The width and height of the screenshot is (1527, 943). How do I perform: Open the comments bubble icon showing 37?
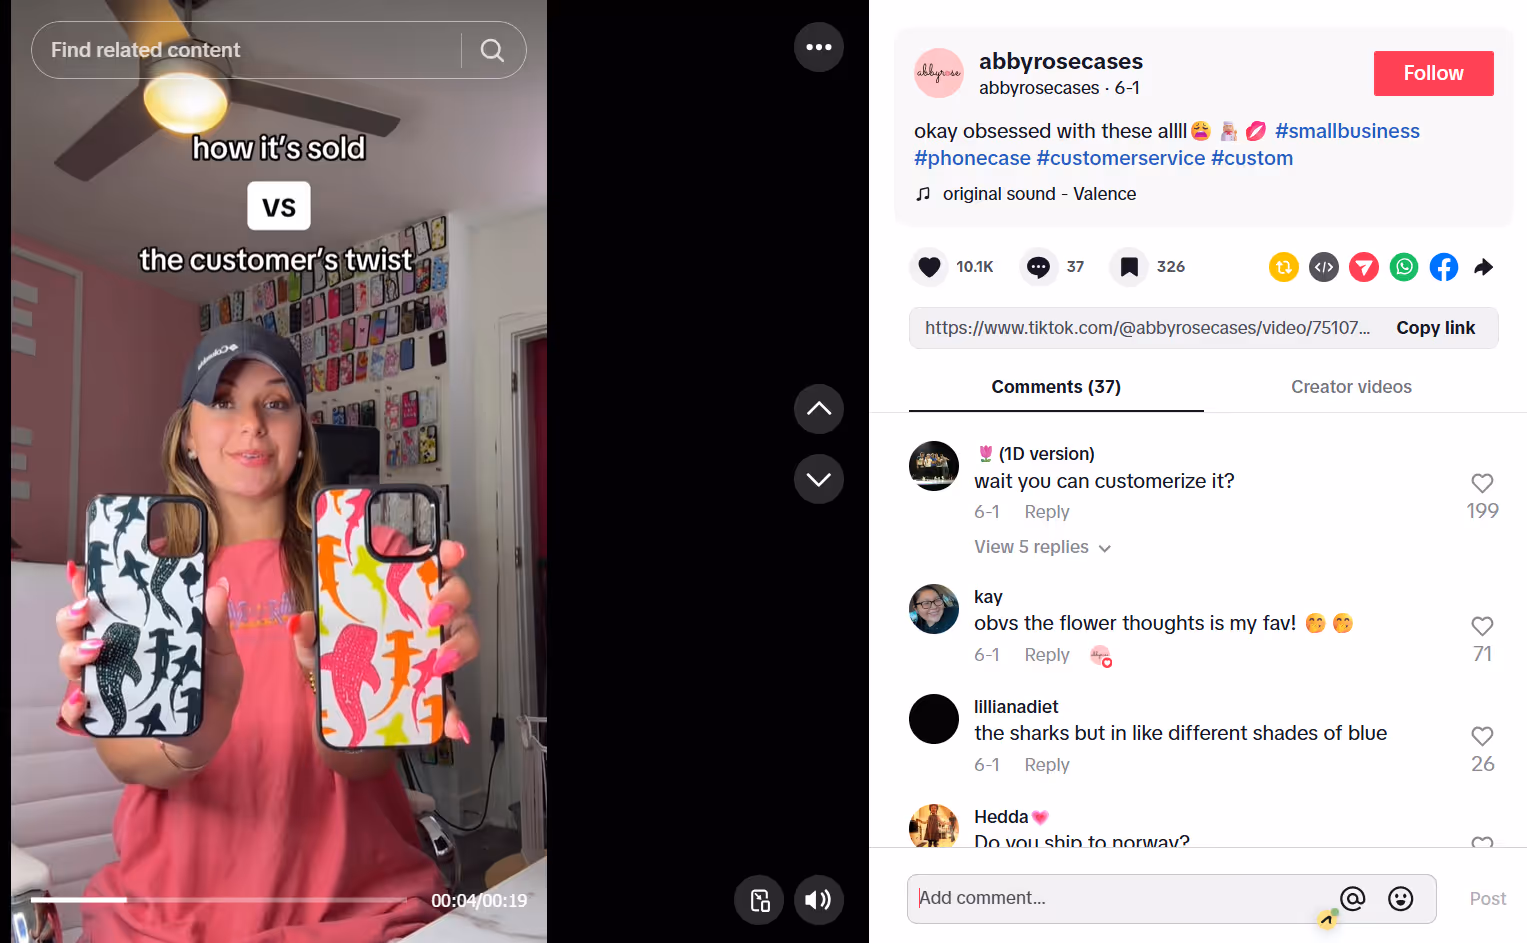pyautogui.click(x=1038, y=267)
